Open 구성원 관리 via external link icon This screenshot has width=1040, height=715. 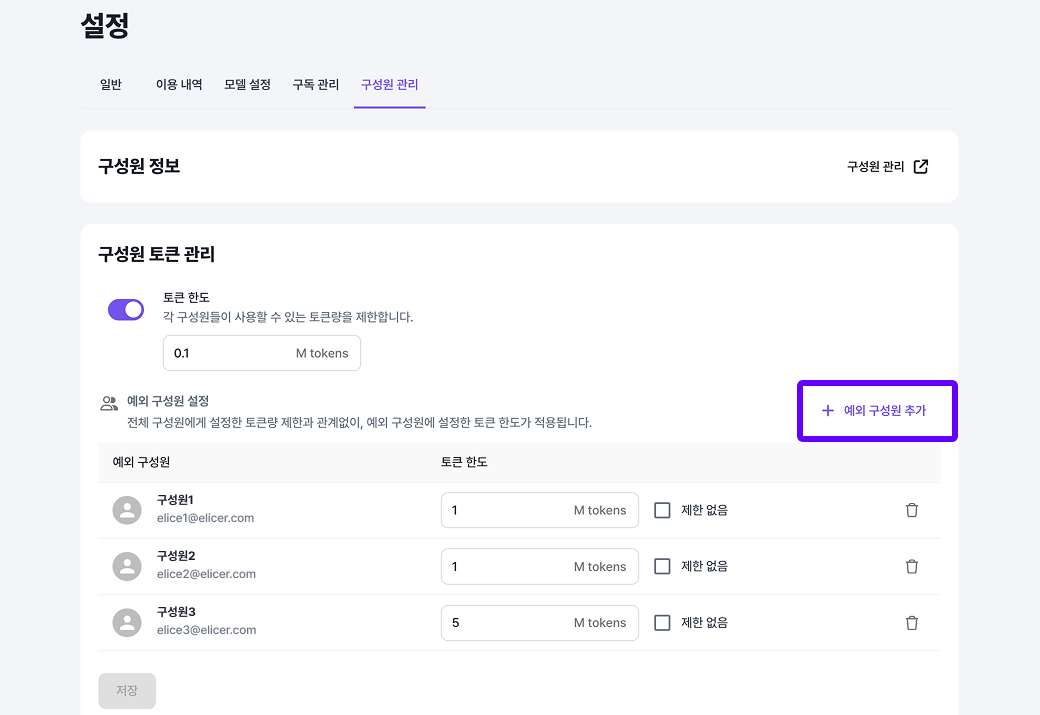[x=920, y=167]
